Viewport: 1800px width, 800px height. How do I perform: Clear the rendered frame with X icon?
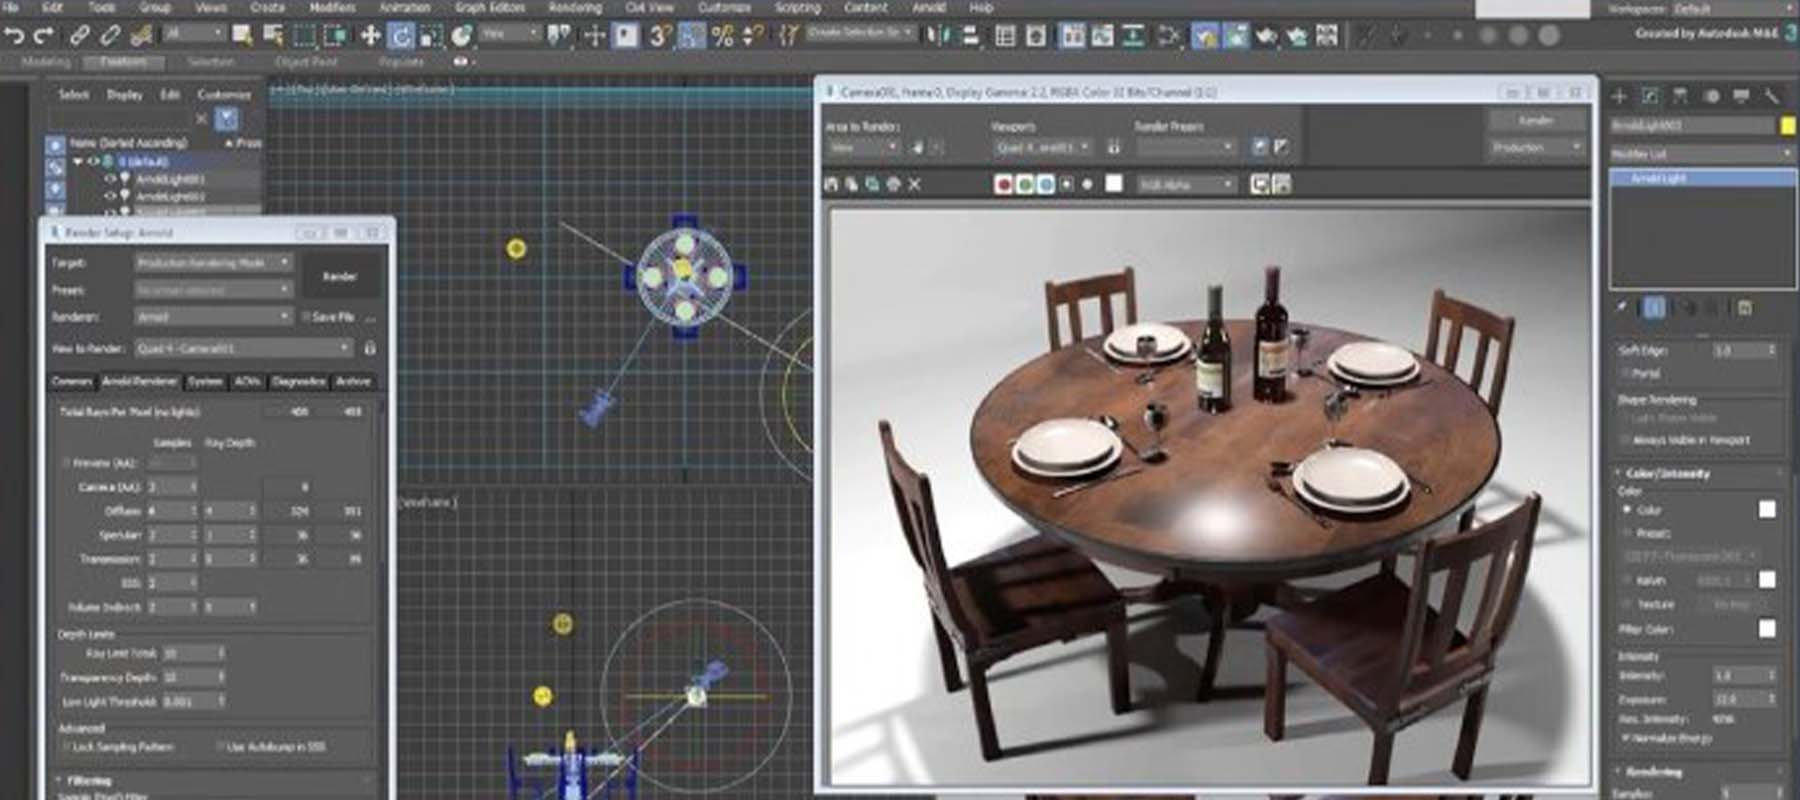pos(914,184)
